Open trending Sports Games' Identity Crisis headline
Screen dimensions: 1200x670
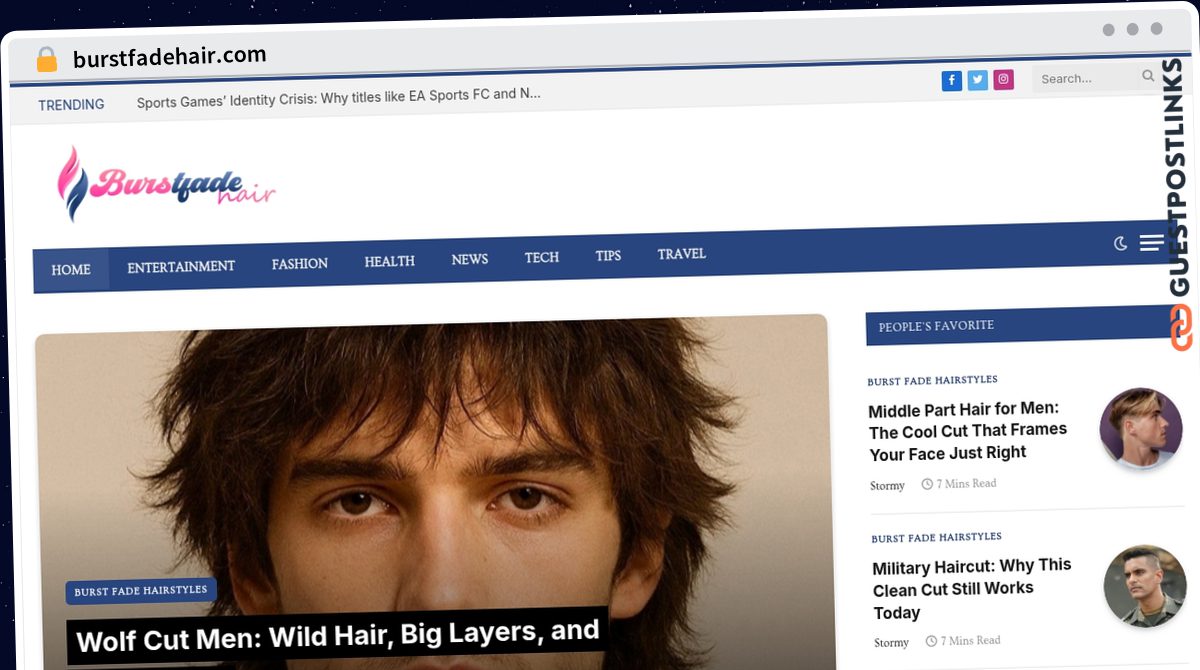pos(339,97)
